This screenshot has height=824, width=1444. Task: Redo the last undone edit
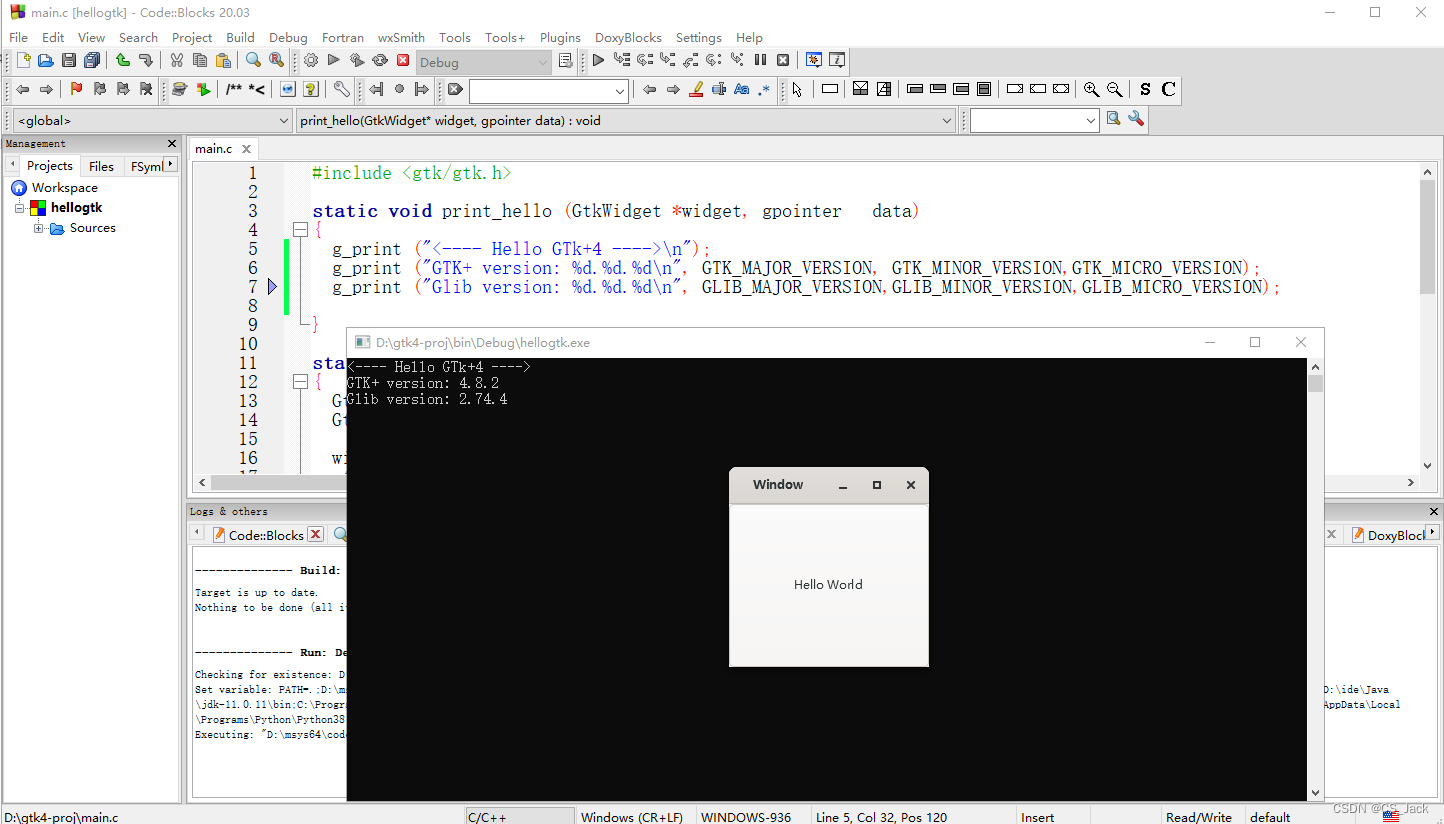tap(146, 61)
